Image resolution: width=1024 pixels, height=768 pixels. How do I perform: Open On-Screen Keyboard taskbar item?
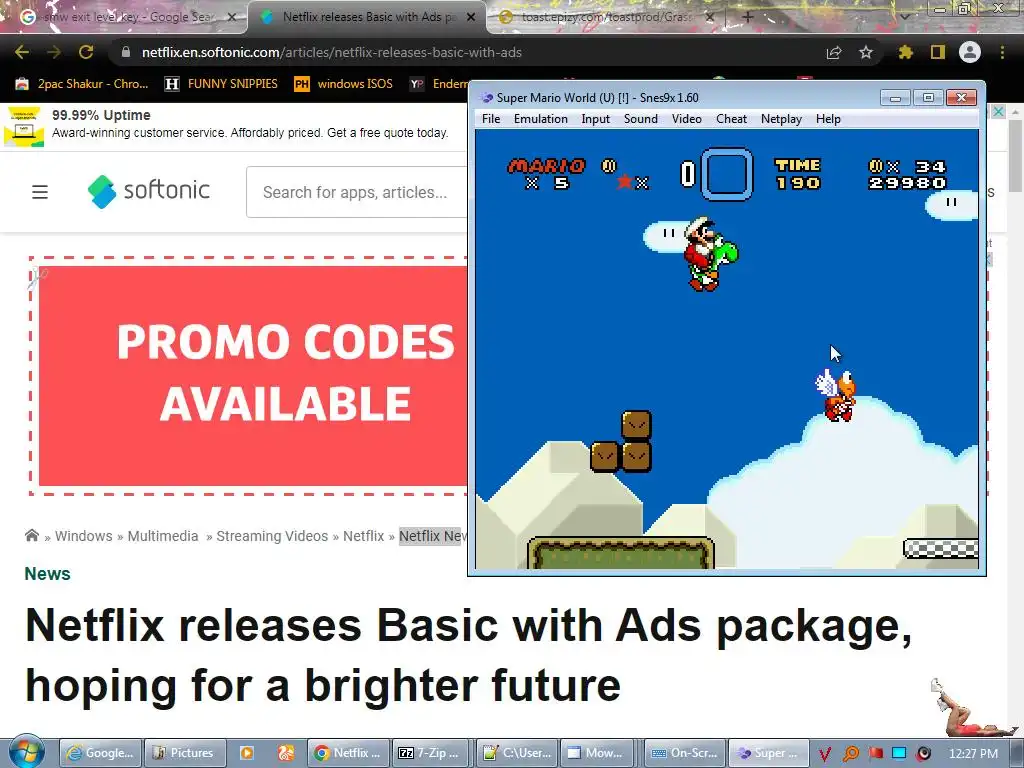(684, 753)
